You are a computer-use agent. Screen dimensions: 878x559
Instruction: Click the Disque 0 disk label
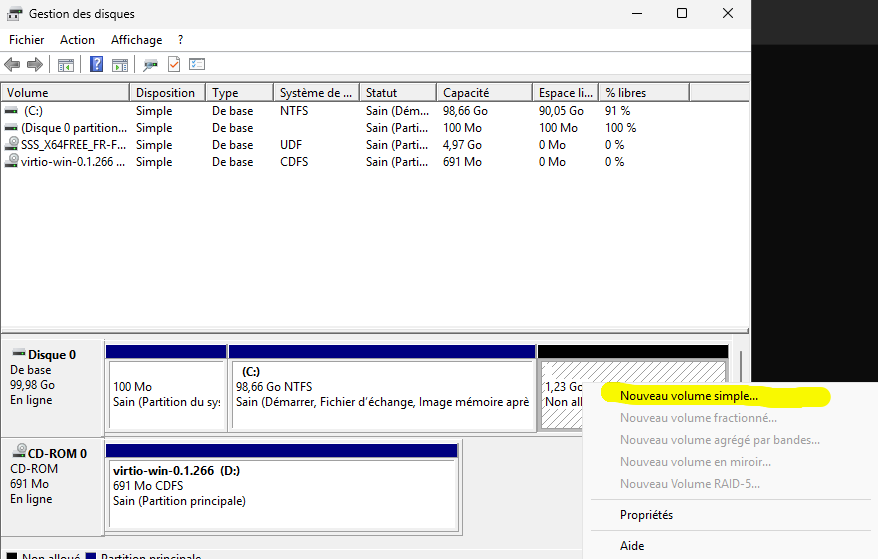(x=52, y=355)
